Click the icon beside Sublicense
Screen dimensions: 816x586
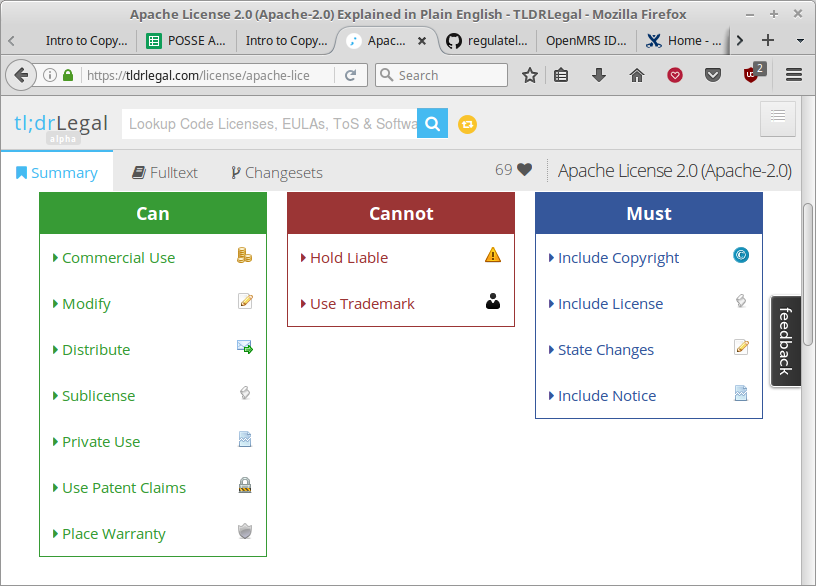[245, 393]
